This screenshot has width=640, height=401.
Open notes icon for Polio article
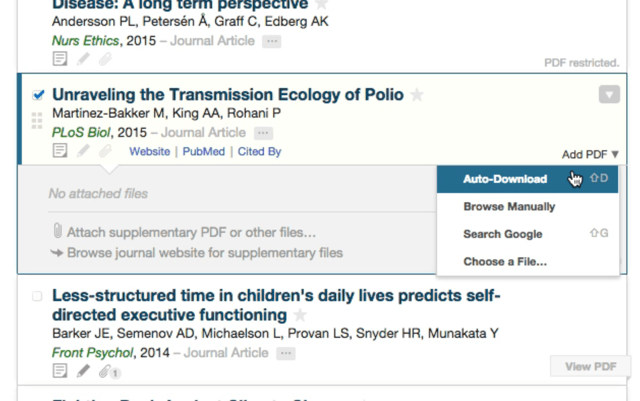click(x=60, y=151)
